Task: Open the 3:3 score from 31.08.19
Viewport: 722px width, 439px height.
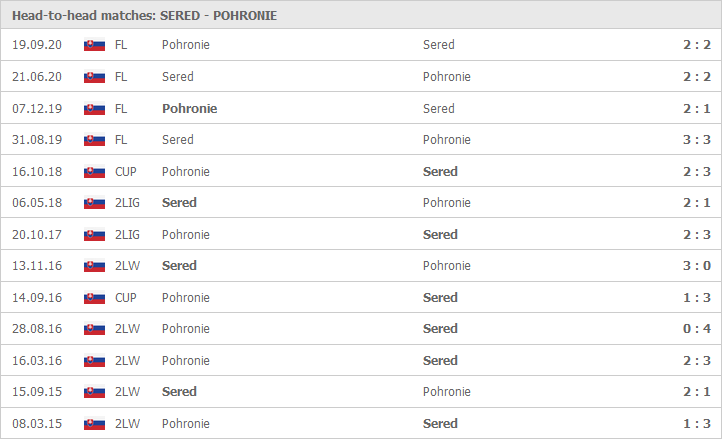Action: pos(697,140)
